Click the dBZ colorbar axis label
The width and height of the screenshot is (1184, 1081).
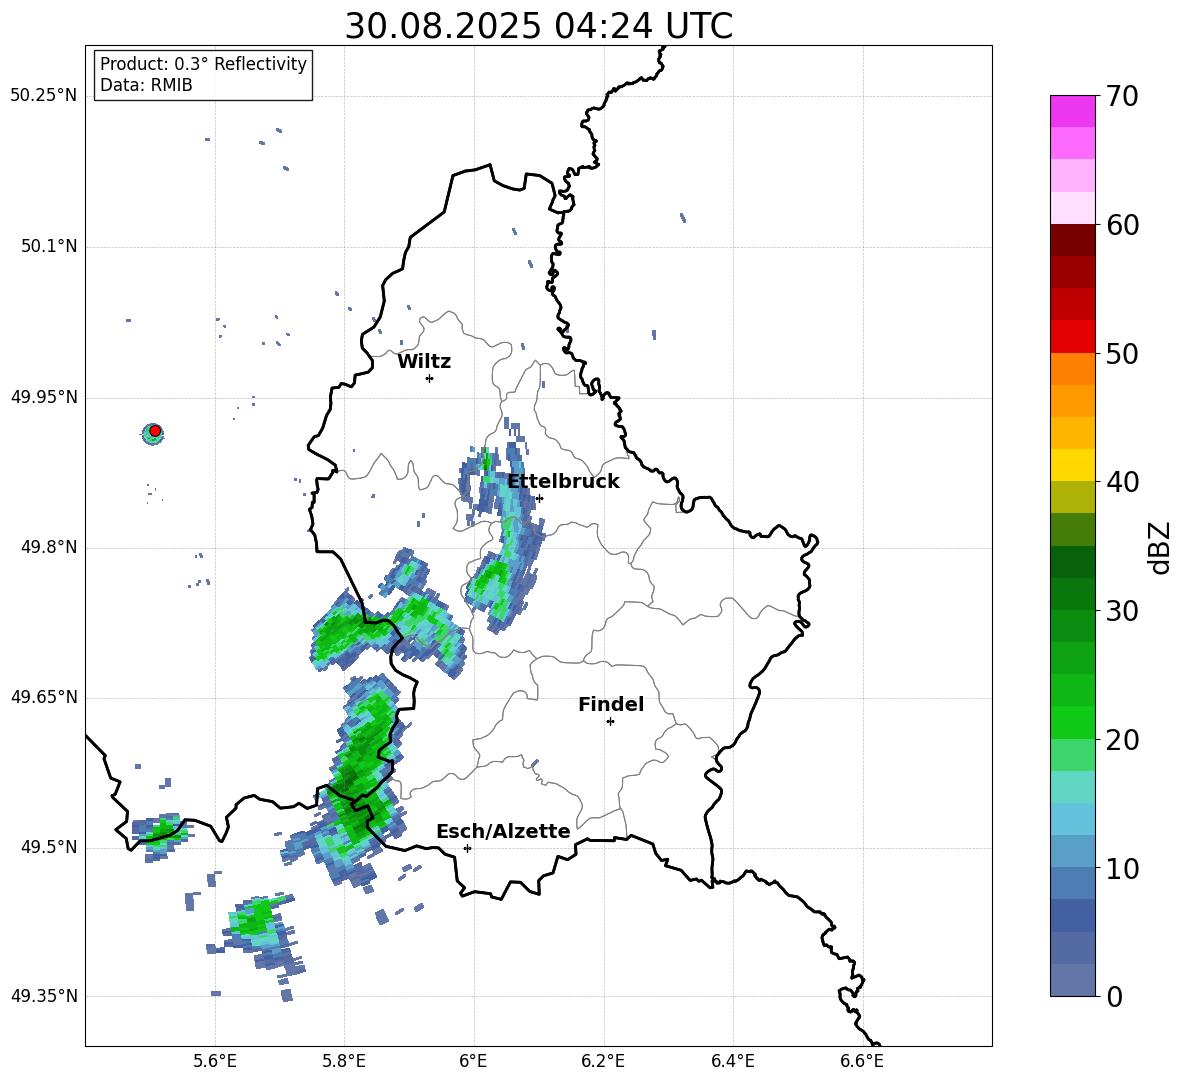(1161, 547)
